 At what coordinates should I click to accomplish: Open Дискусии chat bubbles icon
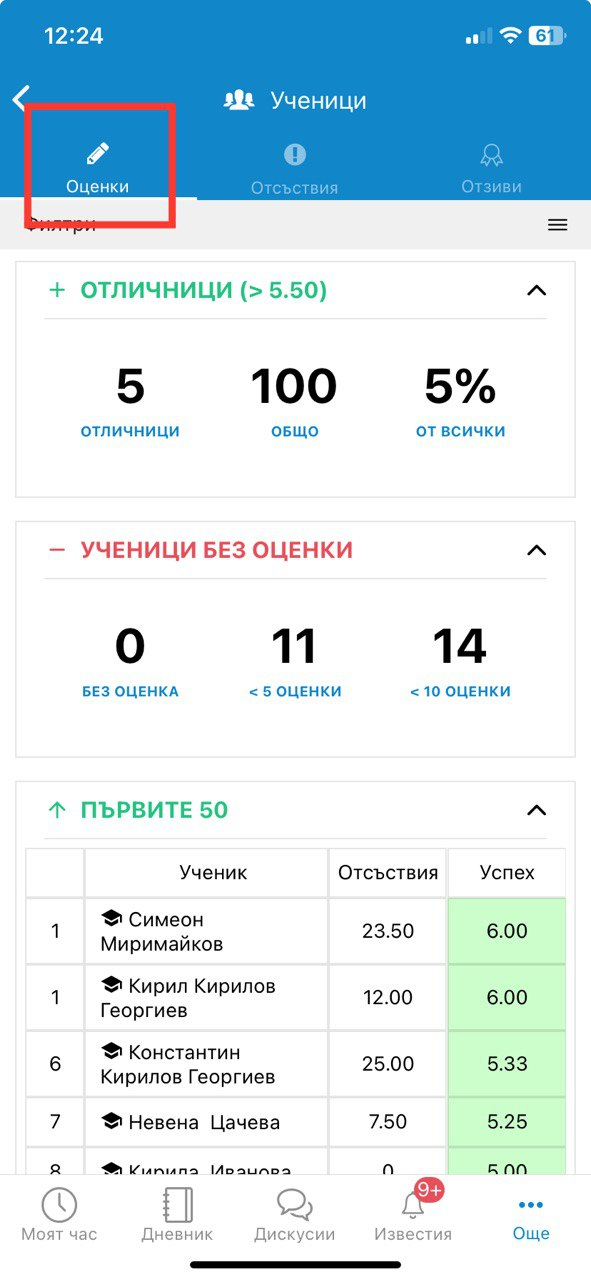[294, 1205]
